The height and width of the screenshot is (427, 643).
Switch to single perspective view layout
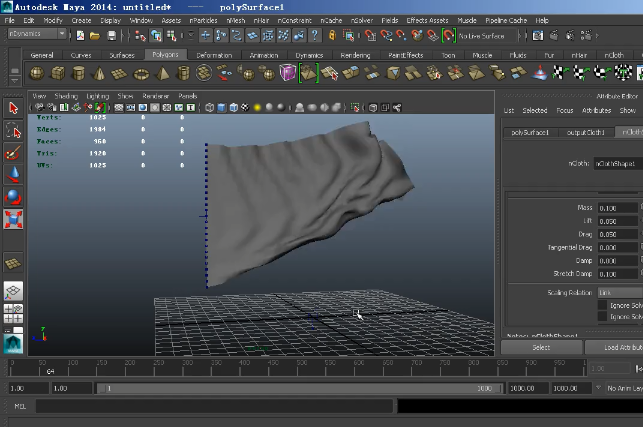[13, 291]
